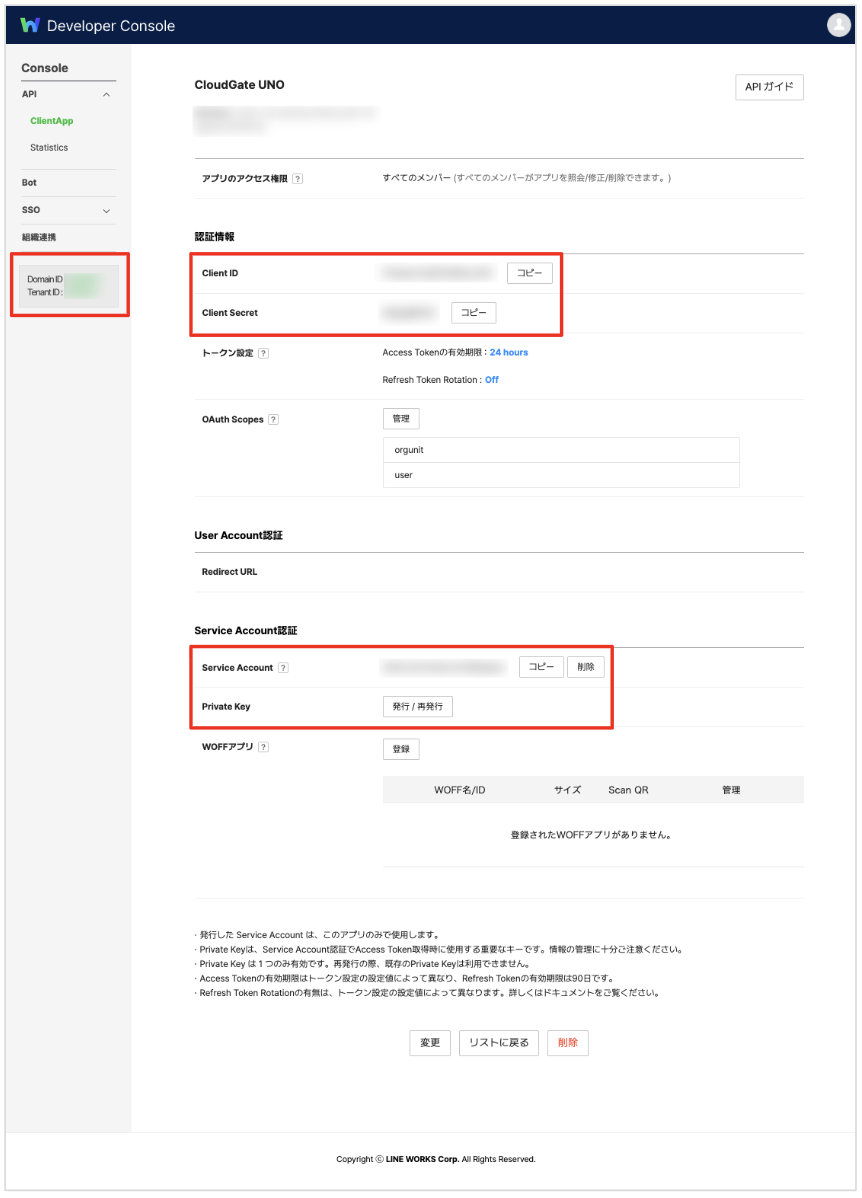Open the SSO menu item
The width and height of the screenshot is (862, 1198).
pyautogui.click(x=31, y=209)
